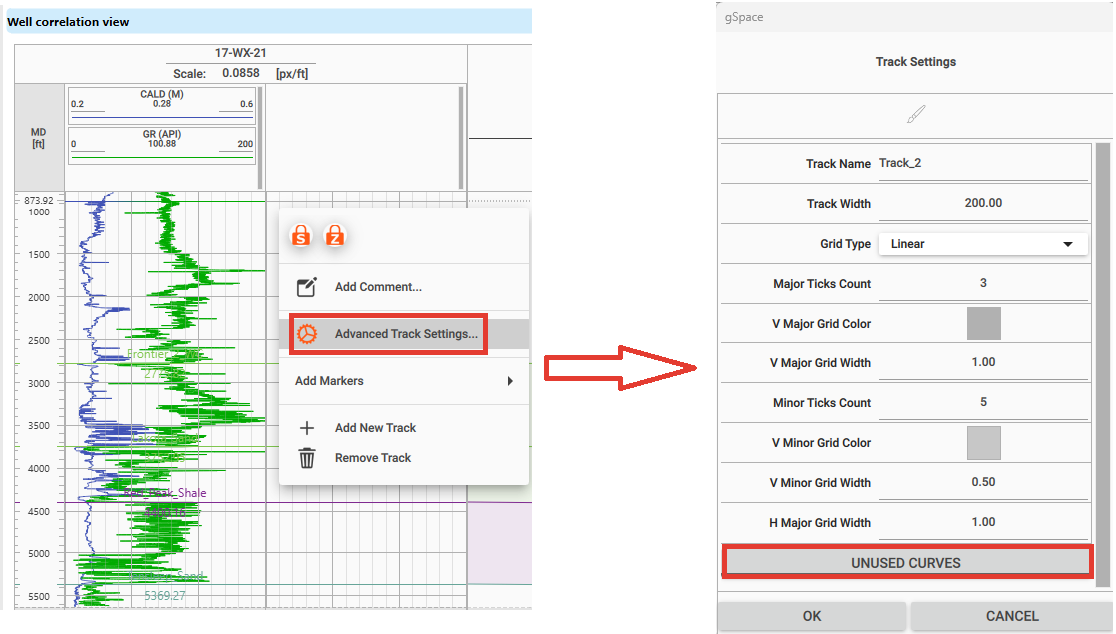This screenshot has width=1116, height=634.
Task: Click the pen edit icon in Track Settings
Action: click(915, 114)
